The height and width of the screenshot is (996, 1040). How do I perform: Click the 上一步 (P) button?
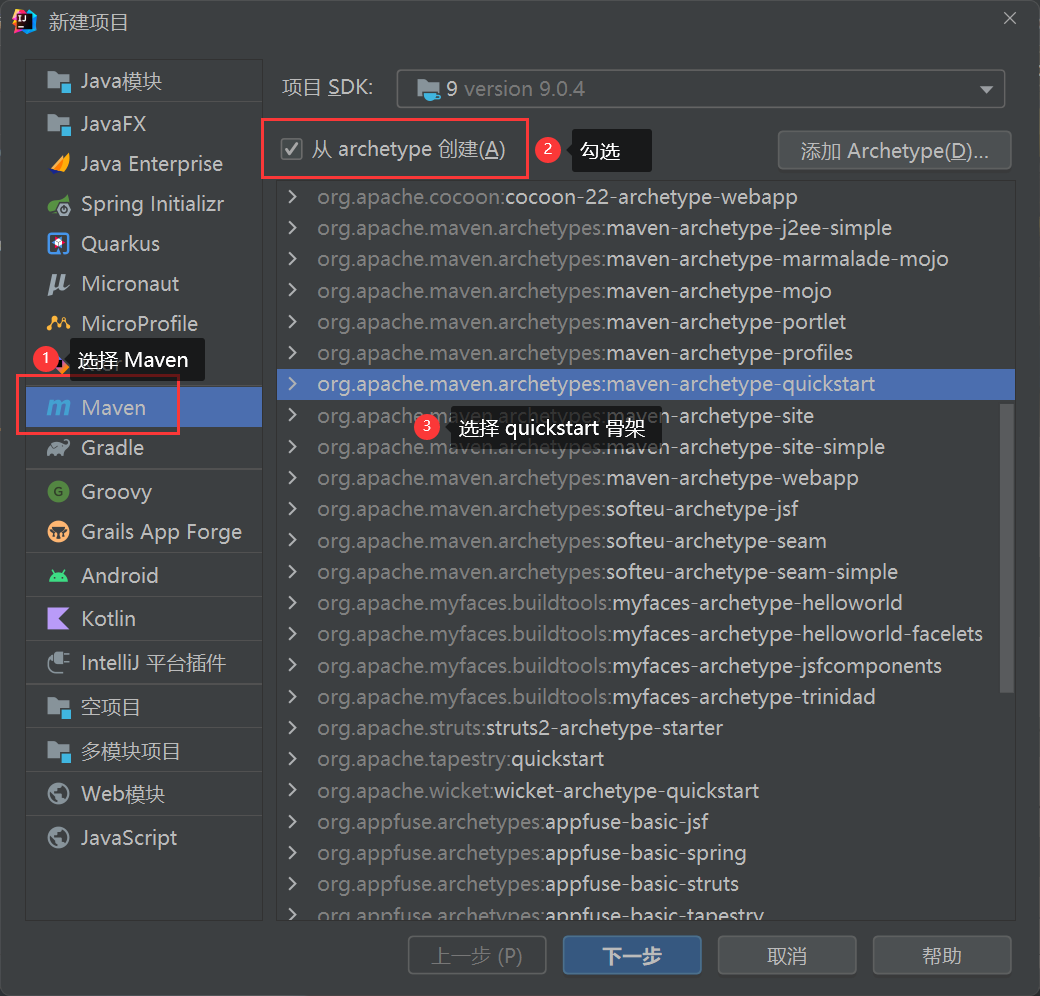tap(477, 956)
